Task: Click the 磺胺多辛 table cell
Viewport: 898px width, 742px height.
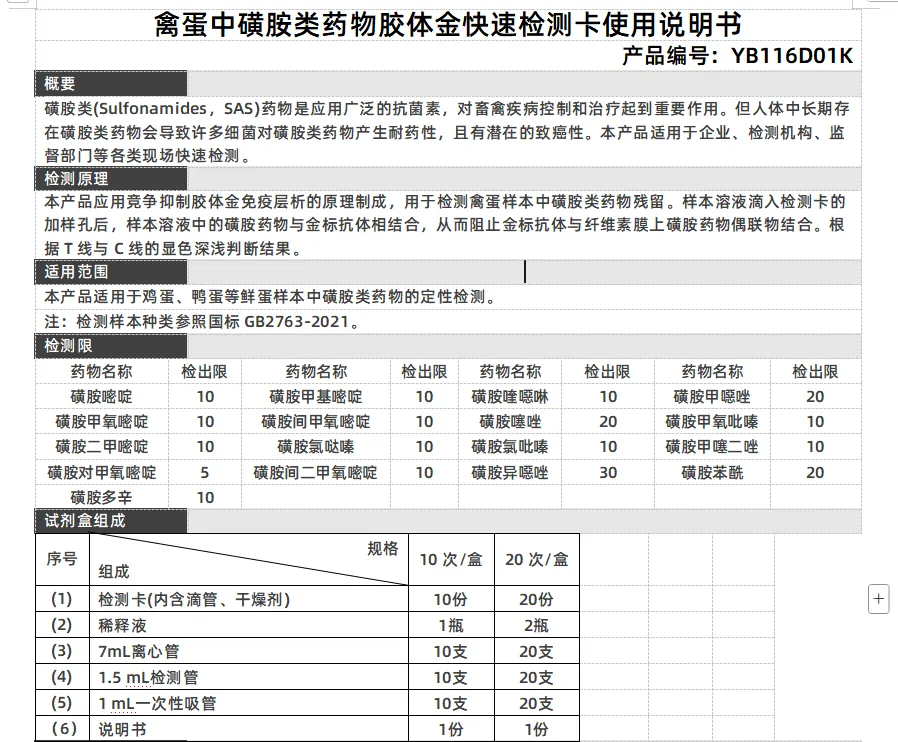Action: click(x=101, y=496)
